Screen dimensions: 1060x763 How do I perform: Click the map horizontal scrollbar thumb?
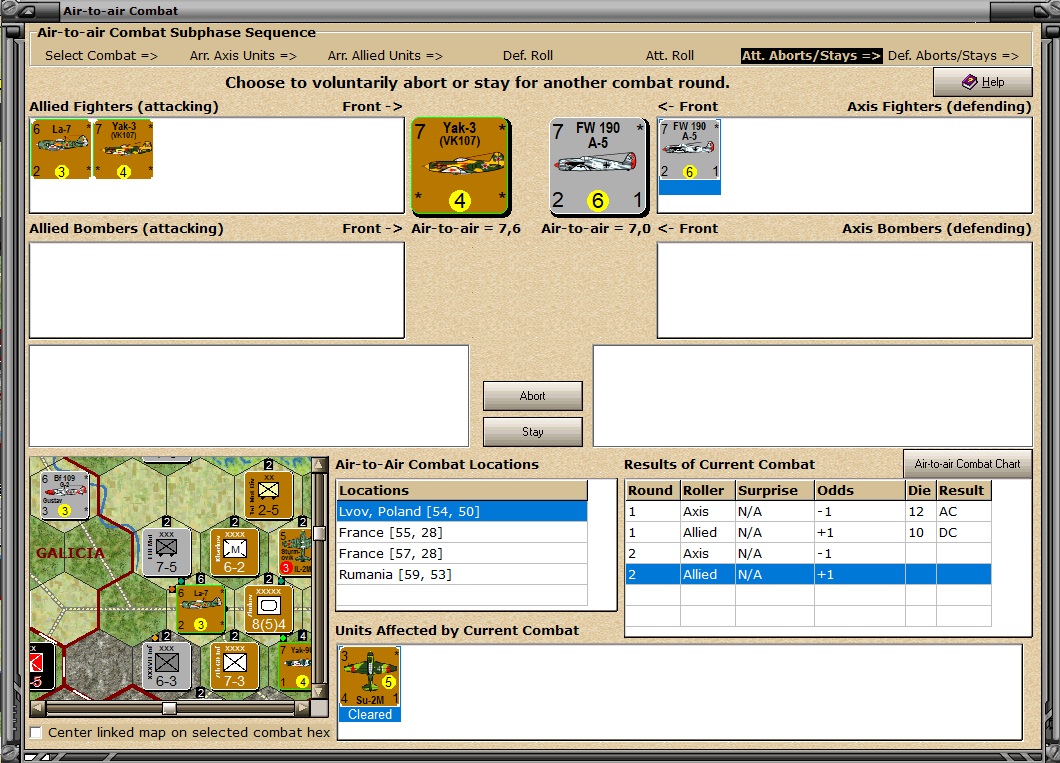click(x=170, y=708)
